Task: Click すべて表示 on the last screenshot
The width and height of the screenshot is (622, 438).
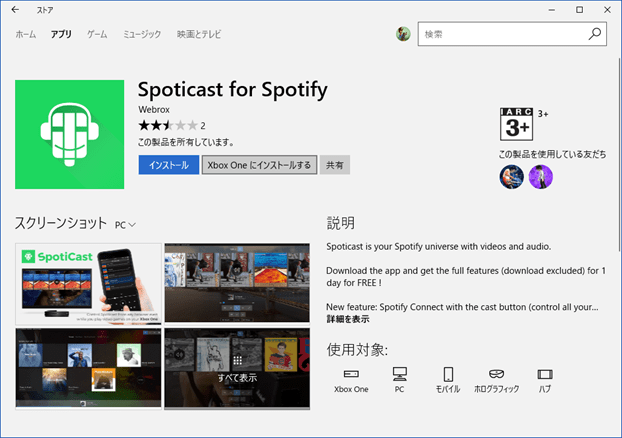Action: coord(237,369)
